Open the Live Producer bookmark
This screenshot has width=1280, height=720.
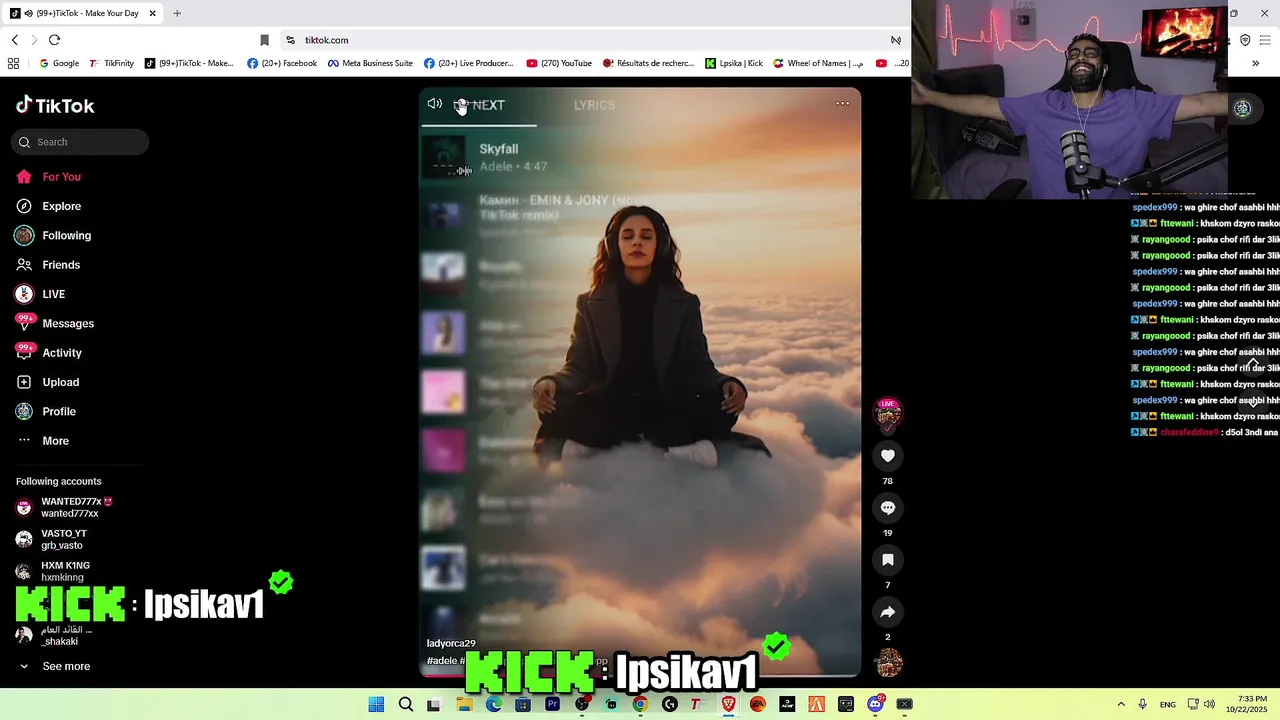(x=468, y=63)
